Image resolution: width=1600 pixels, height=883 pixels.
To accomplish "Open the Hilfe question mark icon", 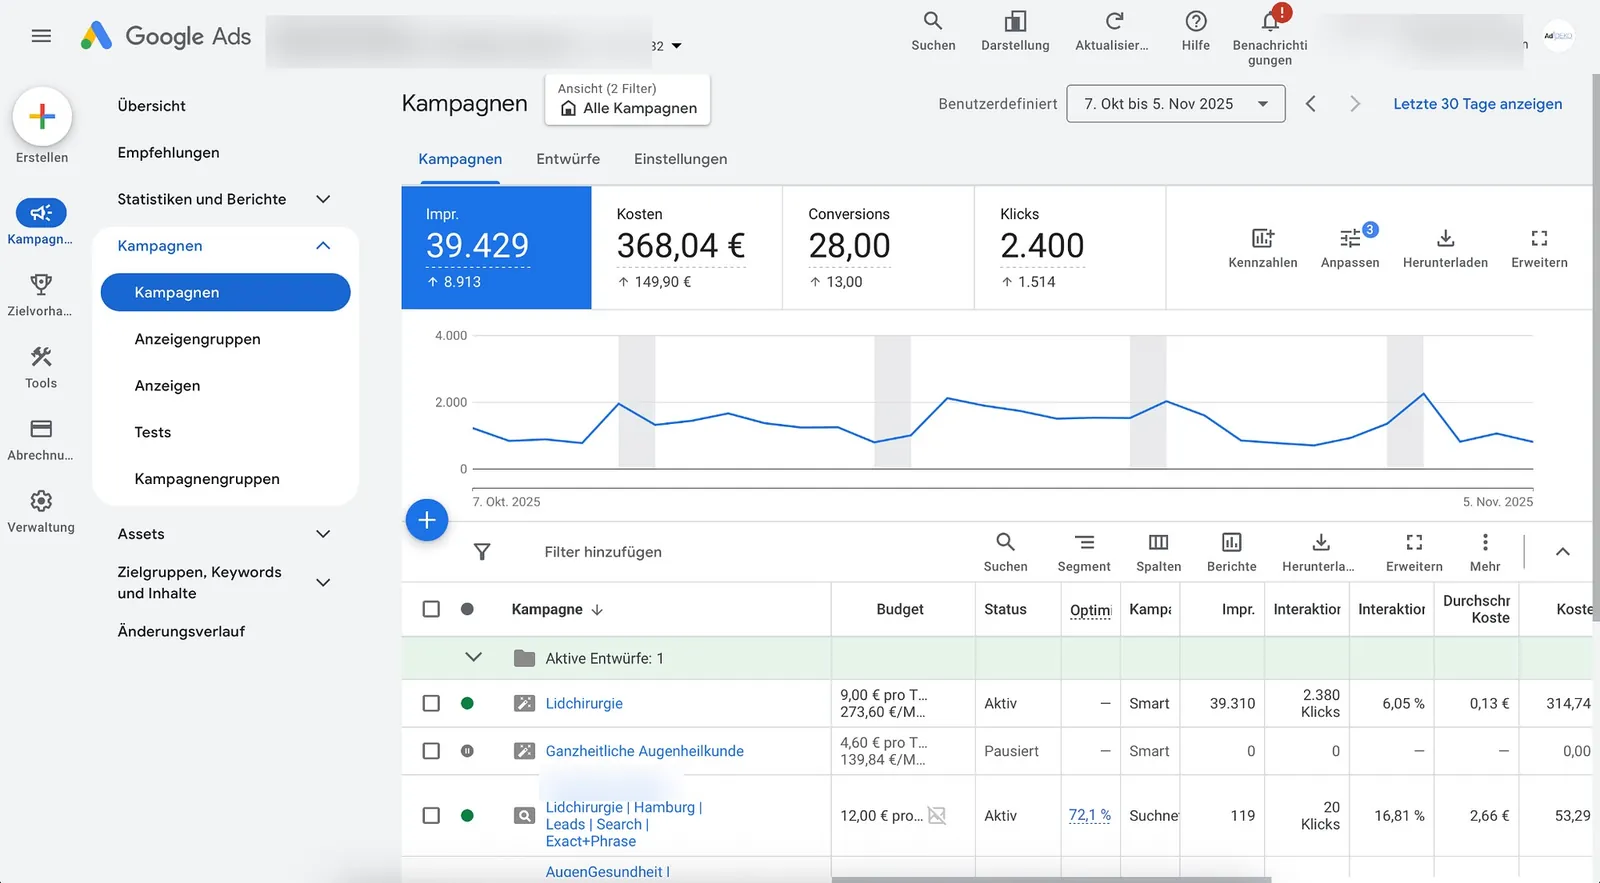I will tap(1196, 21).
